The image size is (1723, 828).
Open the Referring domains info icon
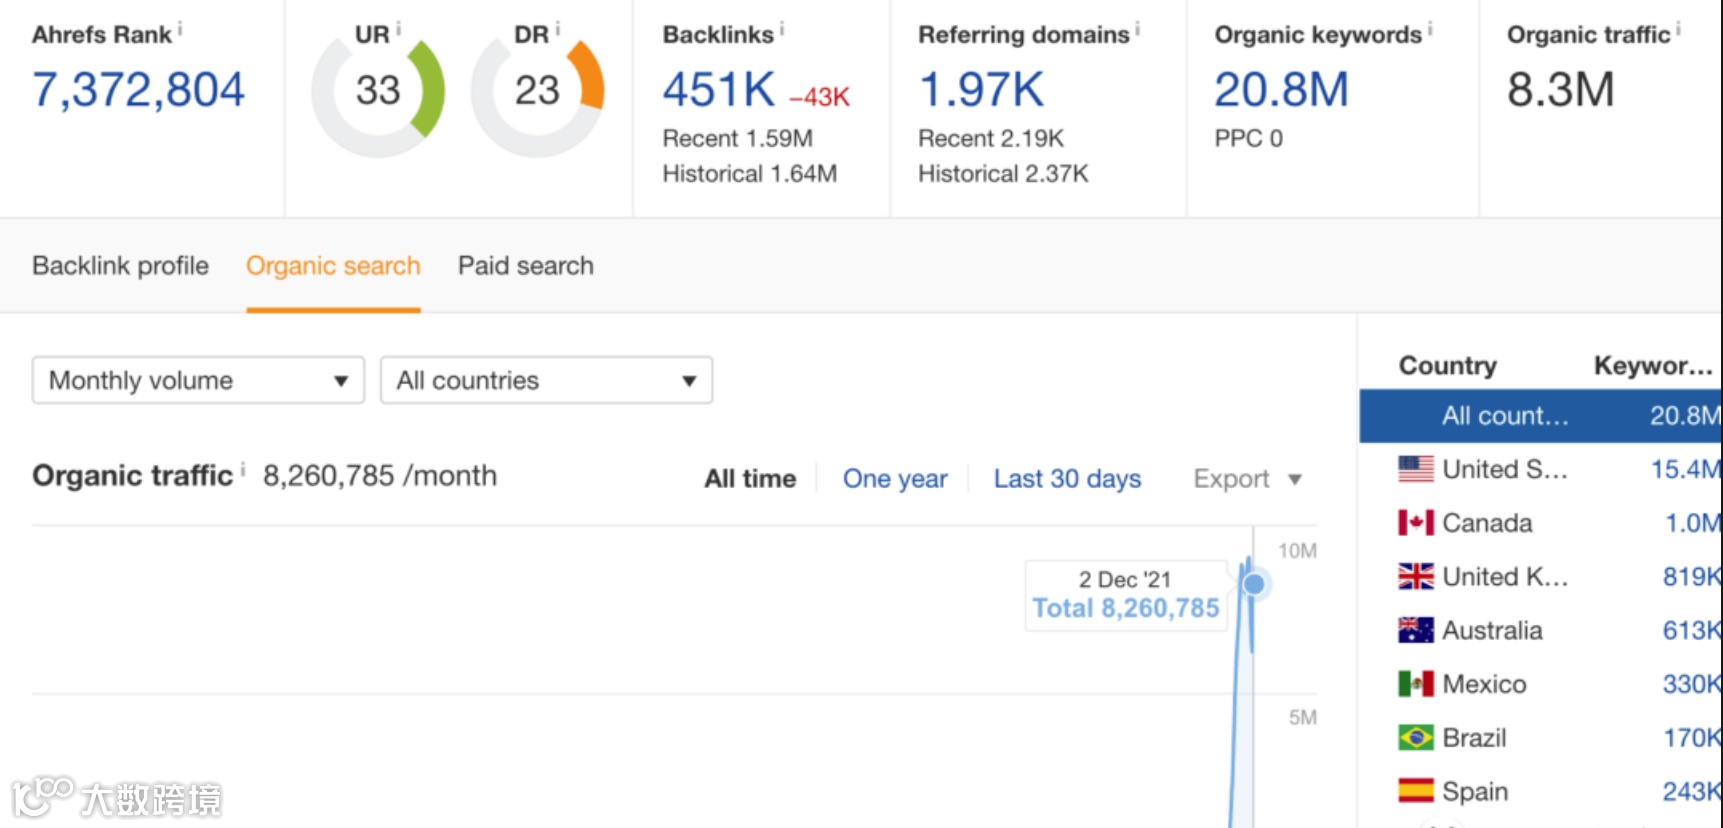pos(1138,30)
